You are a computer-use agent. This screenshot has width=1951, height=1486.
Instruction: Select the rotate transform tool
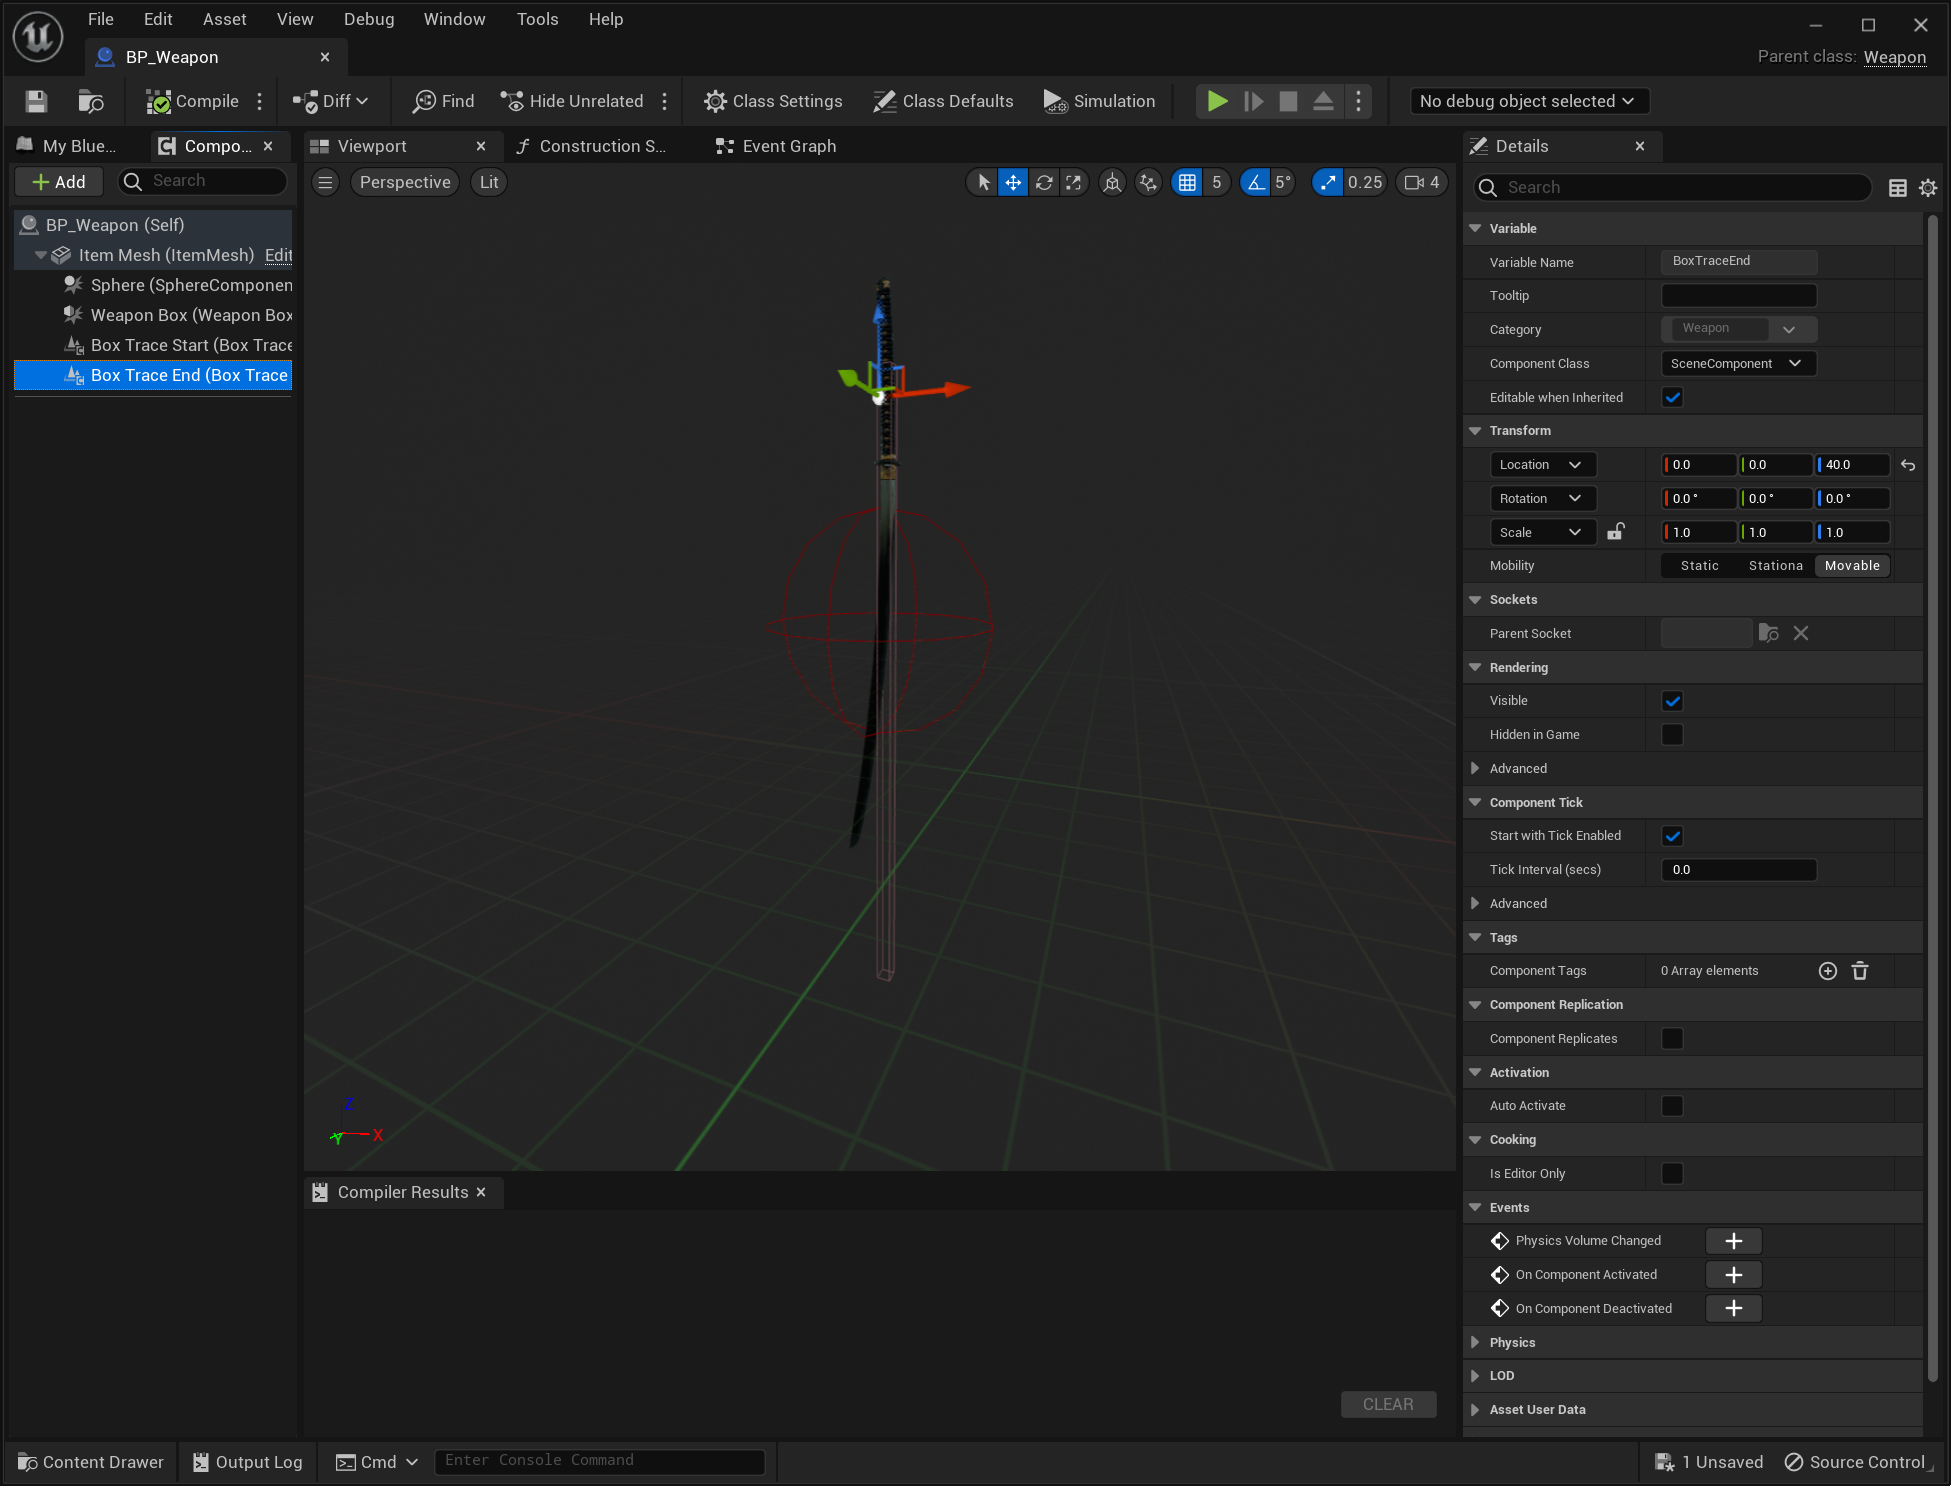pyautogui.click(x=1044, y=182)
